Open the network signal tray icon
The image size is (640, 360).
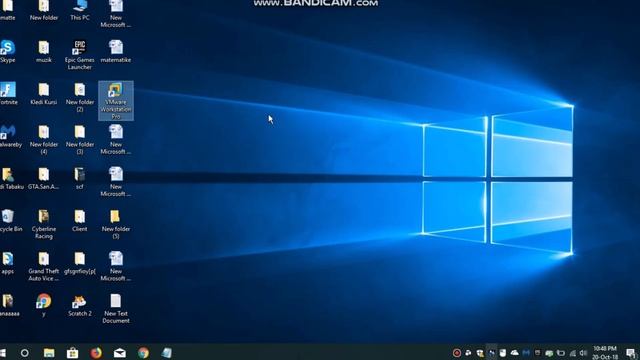(573, 353)
